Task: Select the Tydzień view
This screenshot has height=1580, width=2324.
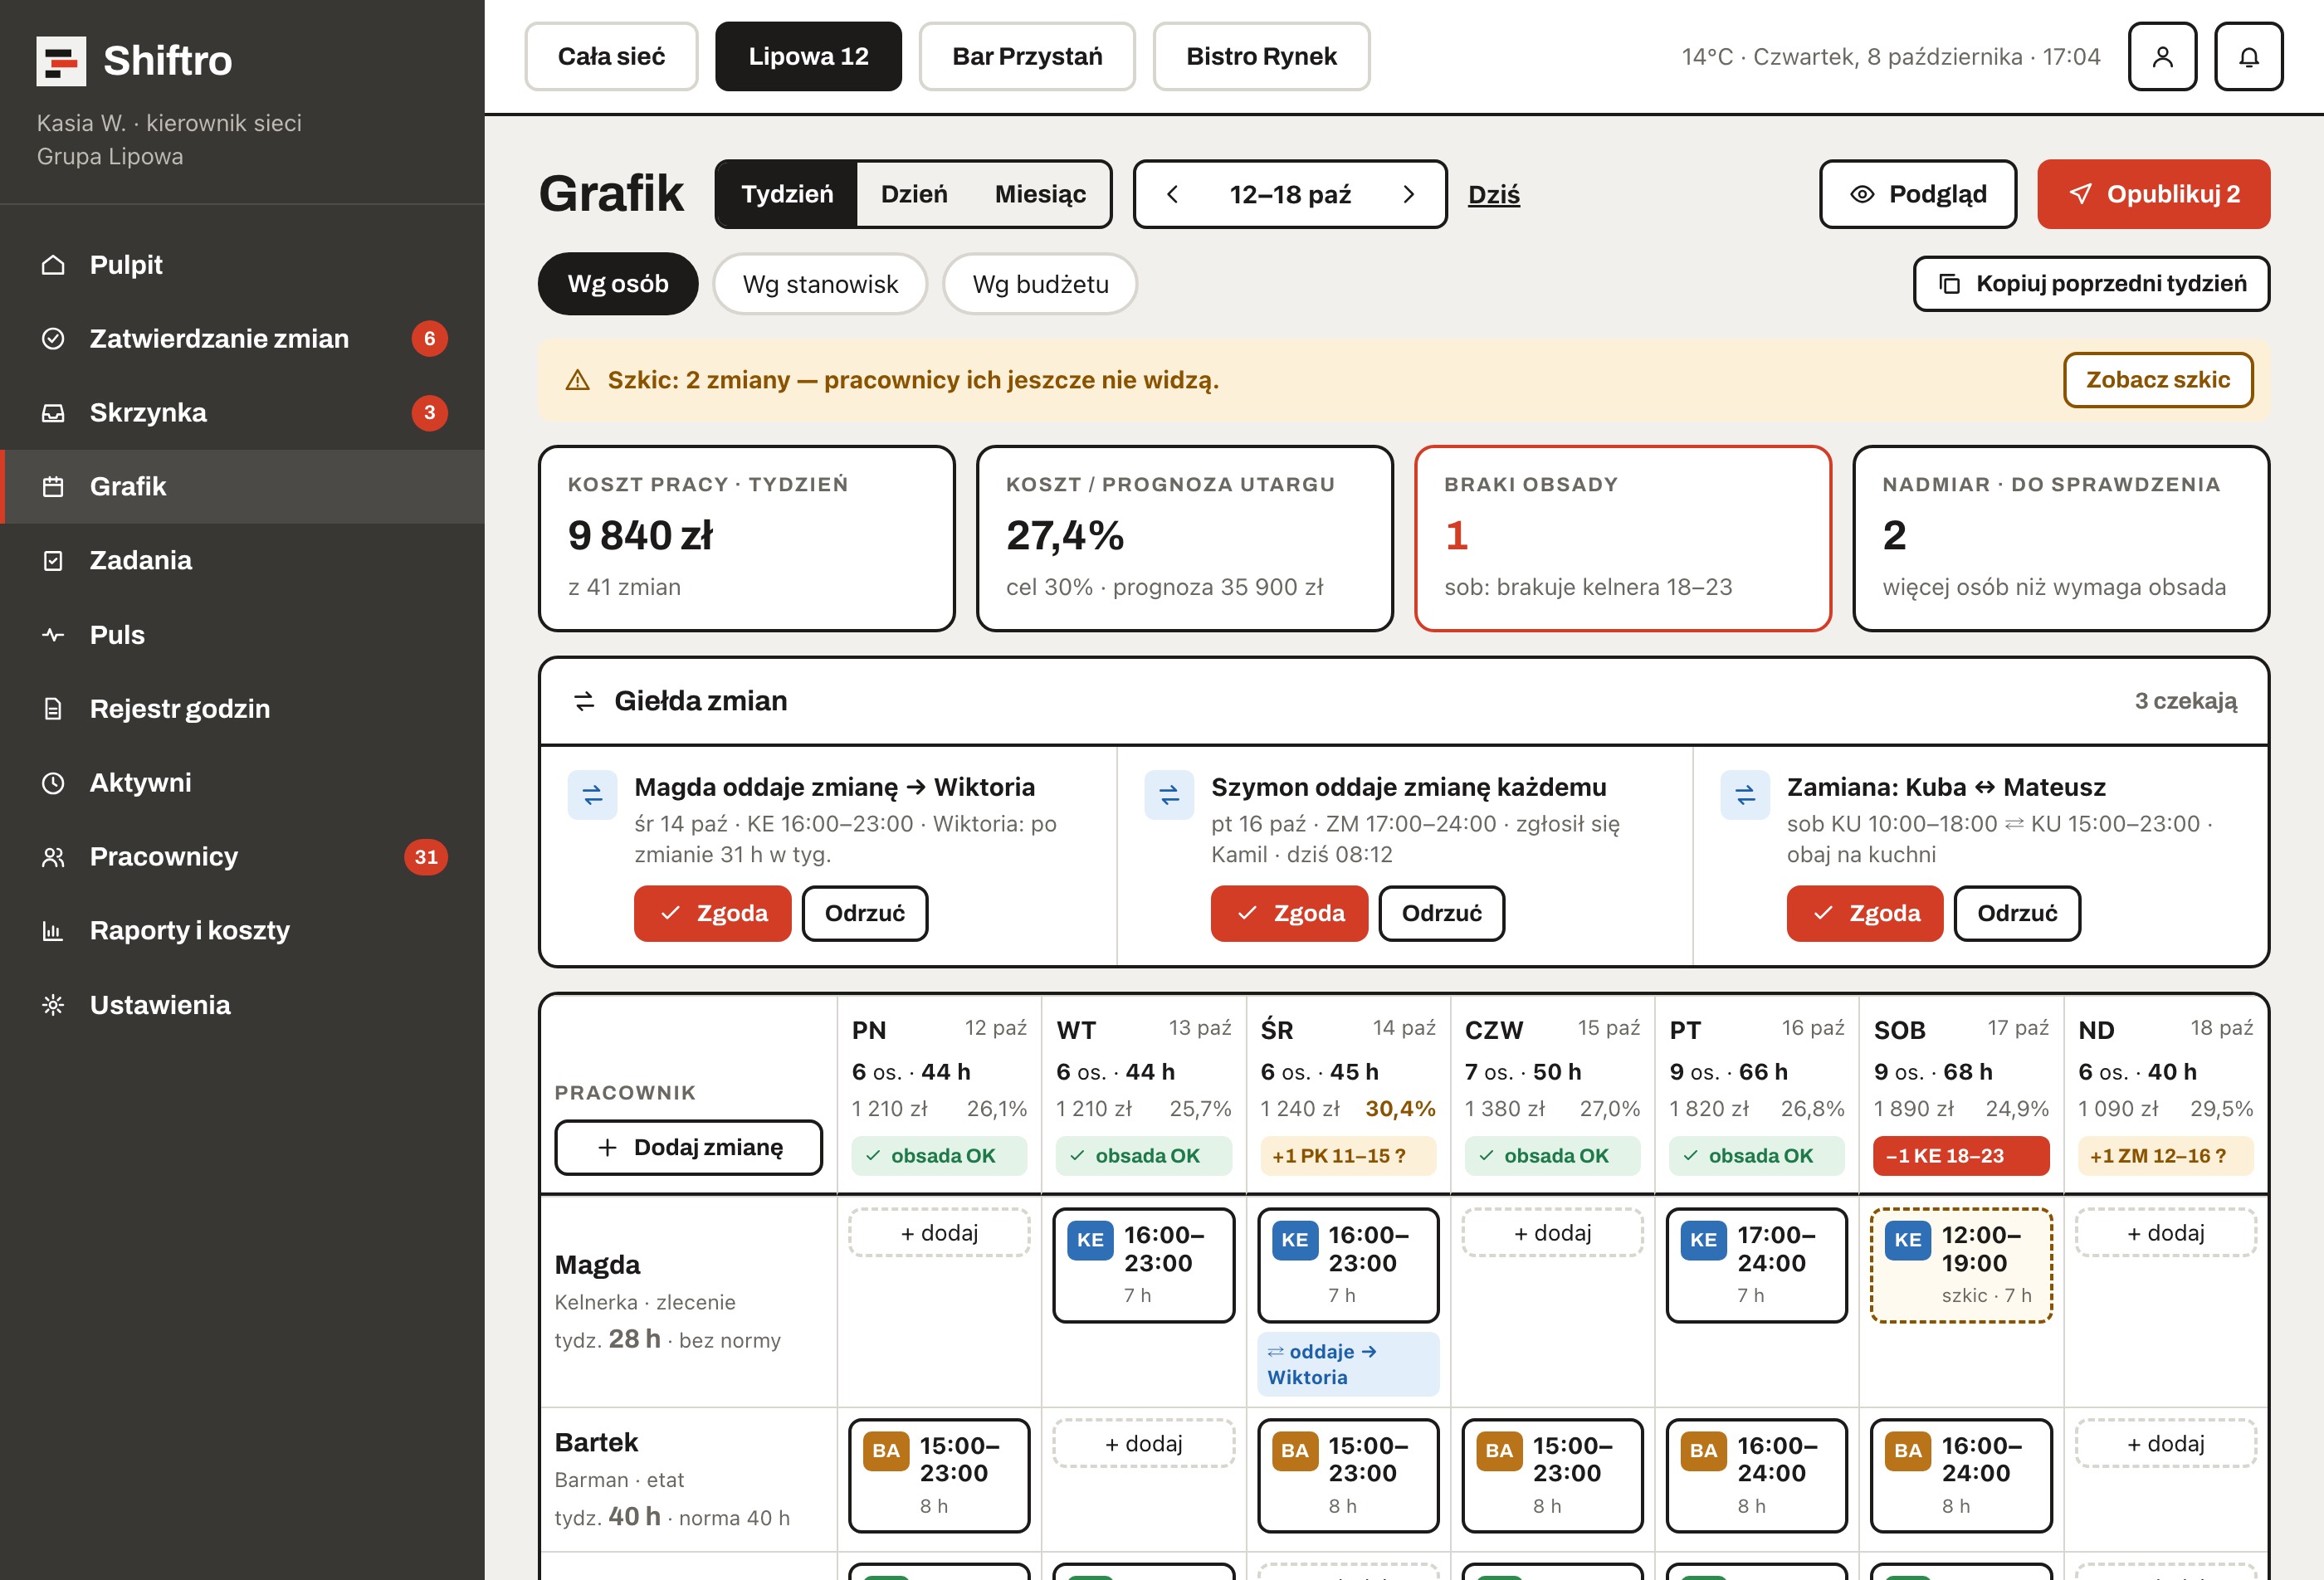Action: click(787, 194)
